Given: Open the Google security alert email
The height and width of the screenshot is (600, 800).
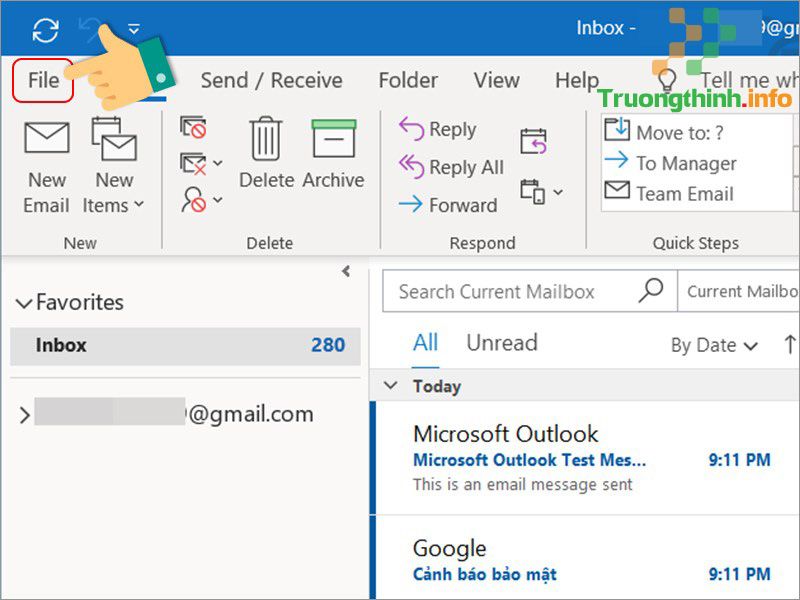Looking at the screenshot, I should pyautogui.click(x=585, y=557).
